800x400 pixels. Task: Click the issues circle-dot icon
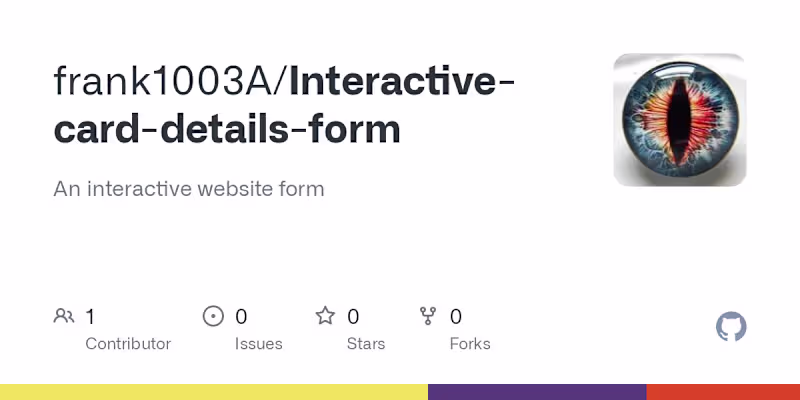(x=213, y=317)
